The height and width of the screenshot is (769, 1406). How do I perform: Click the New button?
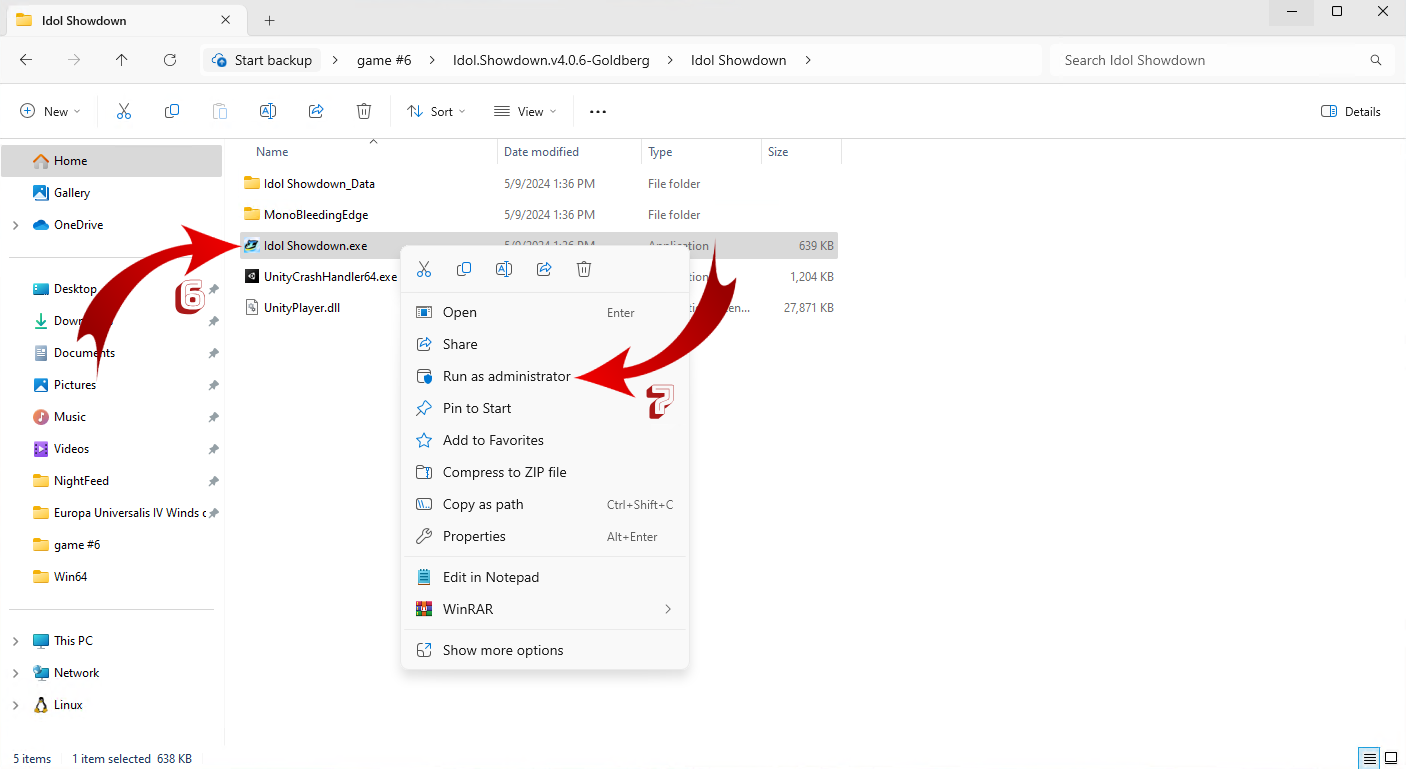point(50,111)
